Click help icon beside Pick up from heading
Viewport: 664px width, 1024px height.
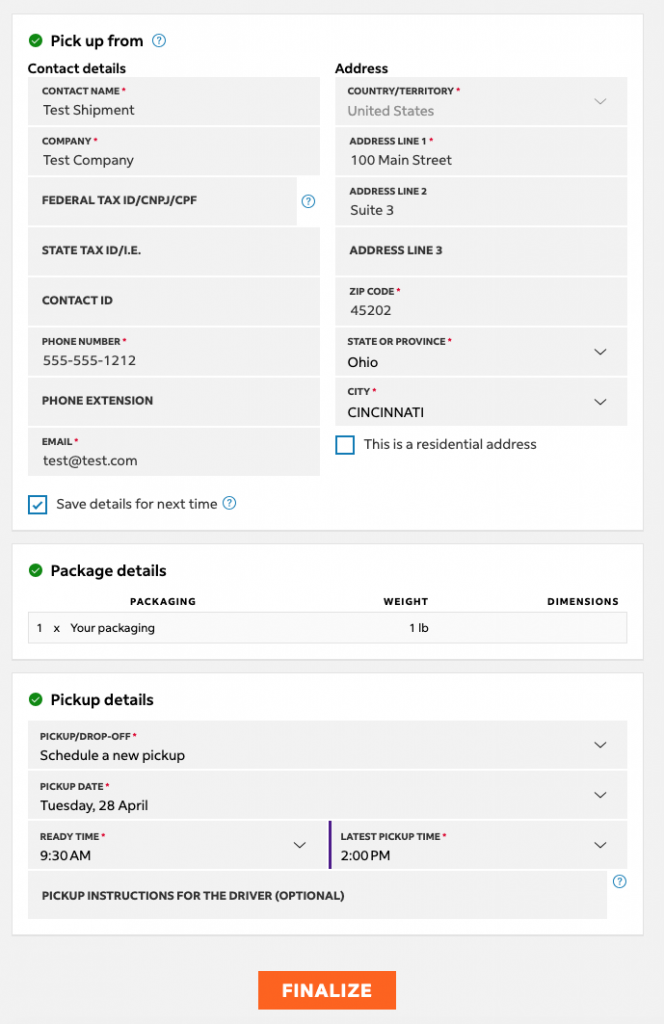pos(159,41)
